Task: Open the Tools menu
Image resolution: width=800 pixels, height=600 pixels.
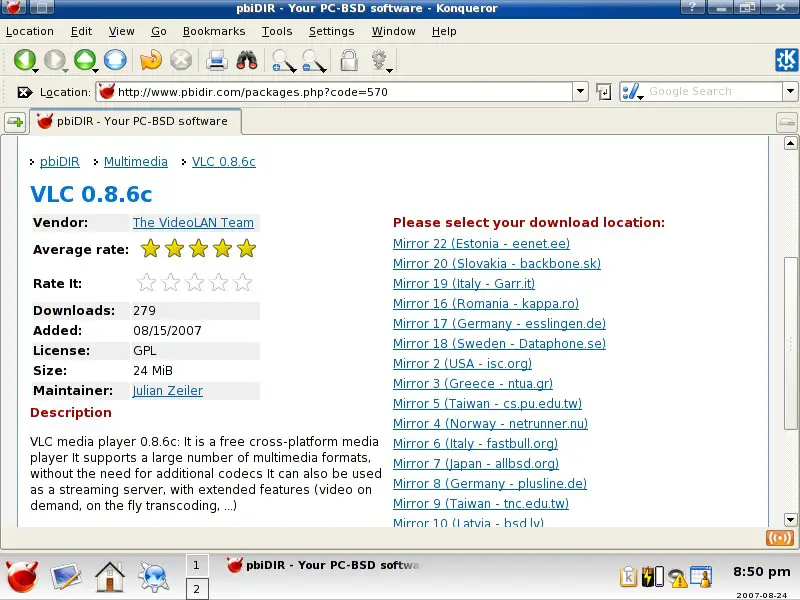Action: point(277,31)
